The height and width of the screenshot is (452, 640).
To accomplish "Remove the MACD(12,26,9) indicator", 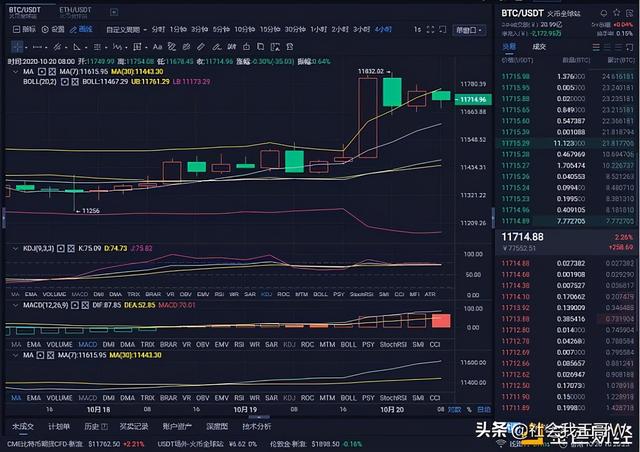I will (85, 305).
